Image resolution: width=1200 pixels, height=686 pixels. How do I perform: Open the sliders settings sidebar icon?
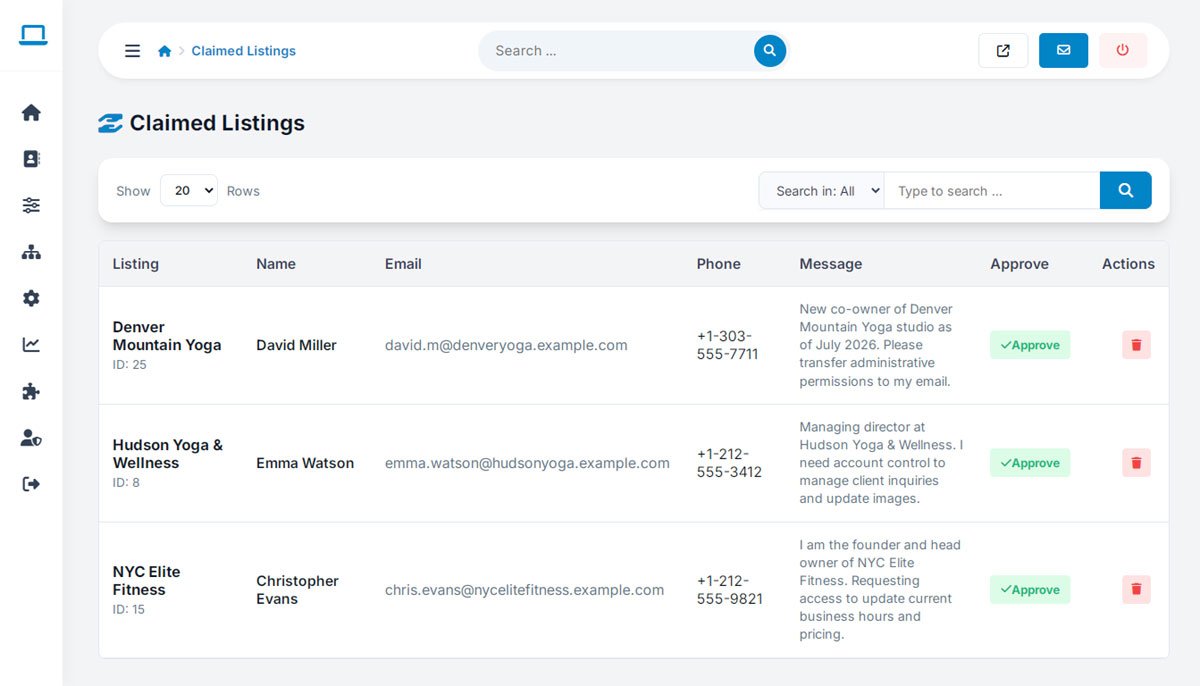pyautogui.click(x=31, y=205)
